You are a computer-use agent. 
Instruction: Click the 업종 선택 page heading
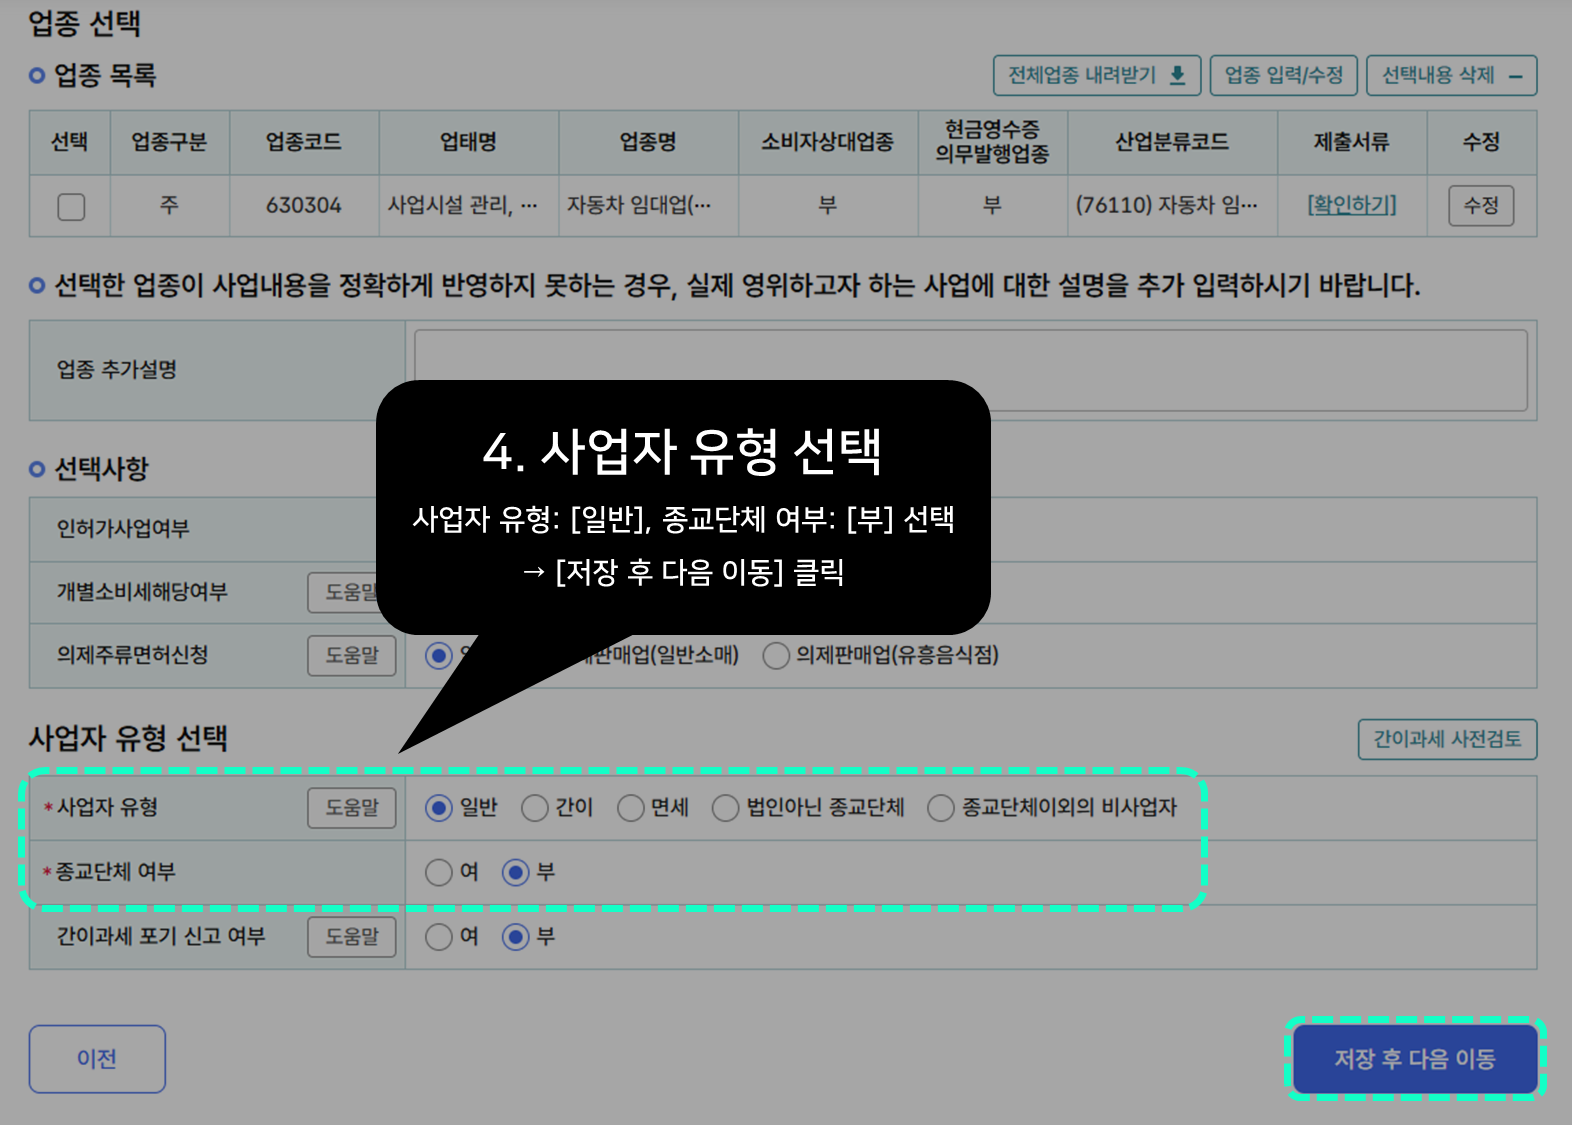click(x=85, y=23)
